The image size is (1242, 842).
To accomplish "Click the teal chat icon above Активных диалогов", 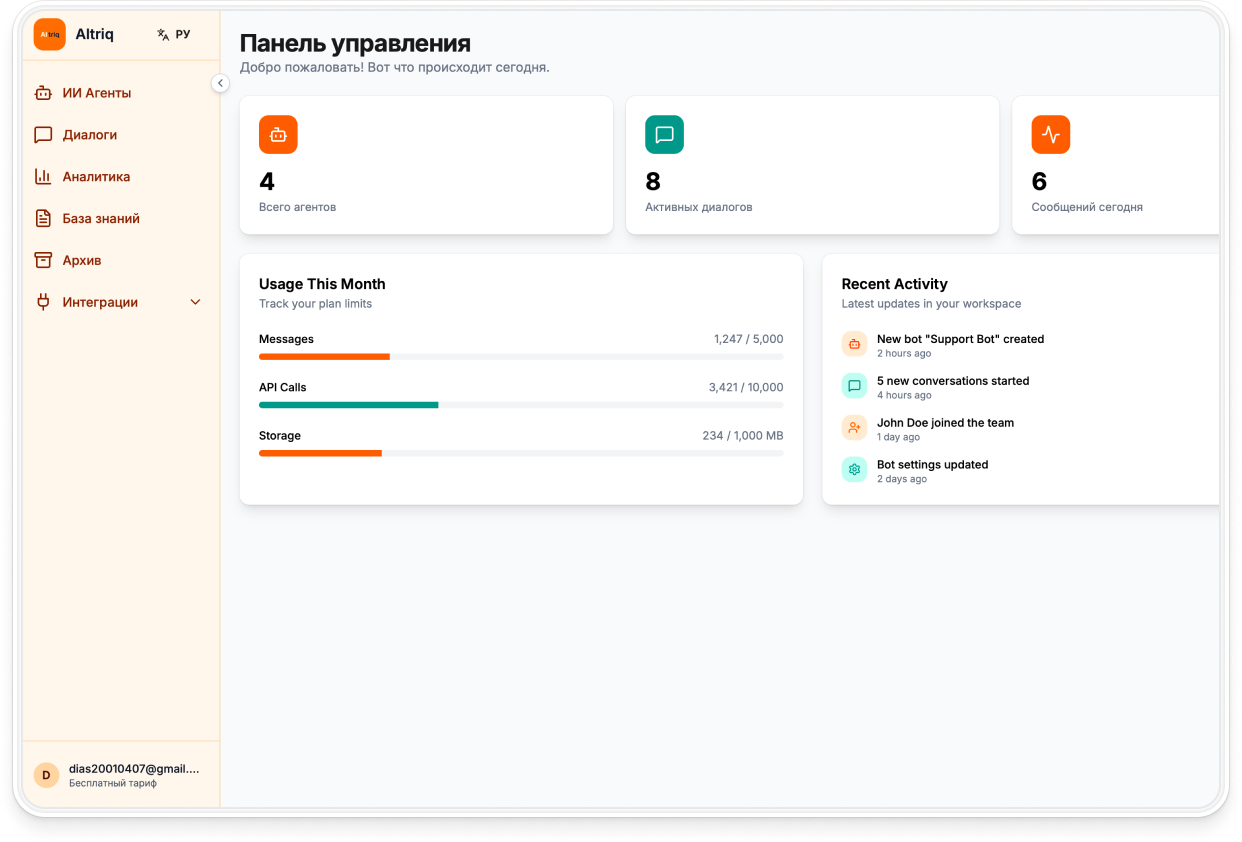I will pos(664,135).
